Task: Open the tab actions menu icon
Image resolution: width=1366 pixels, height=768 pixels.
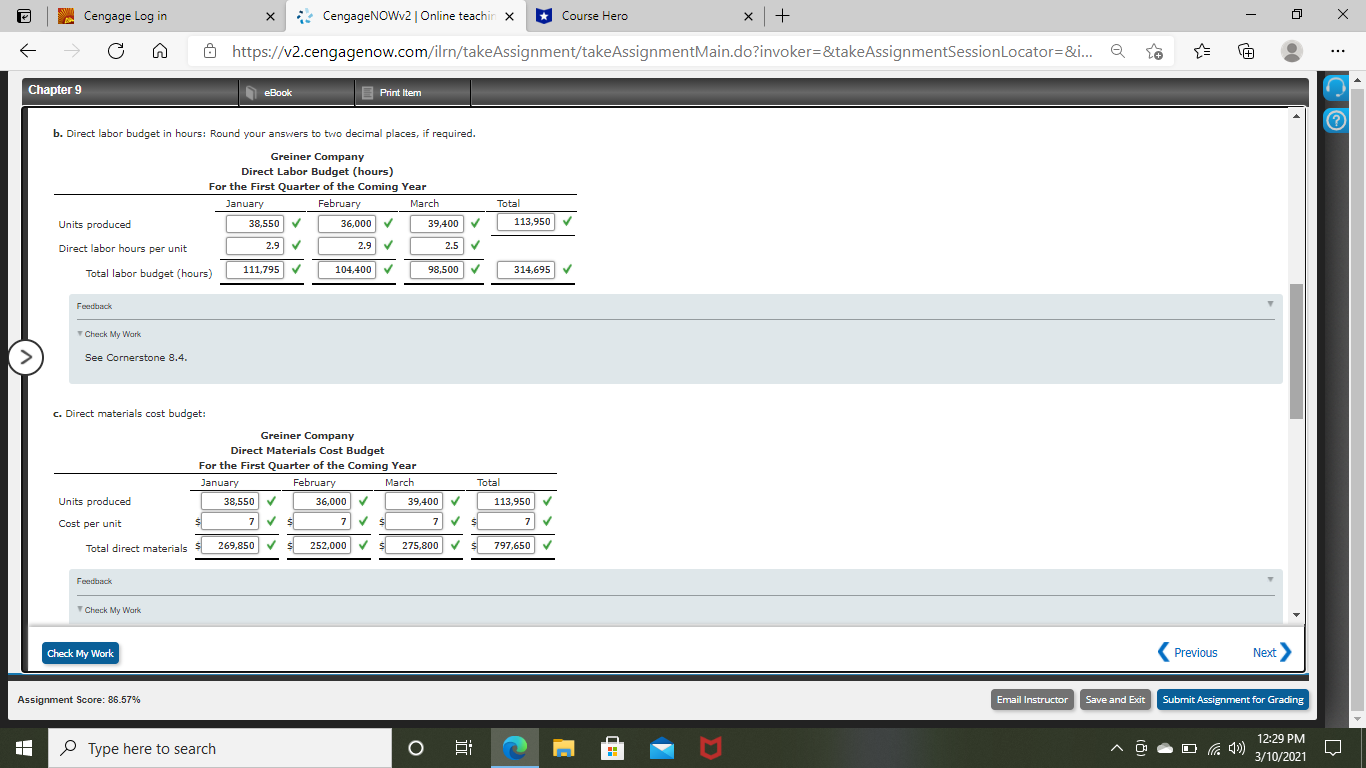Action: 24,16
